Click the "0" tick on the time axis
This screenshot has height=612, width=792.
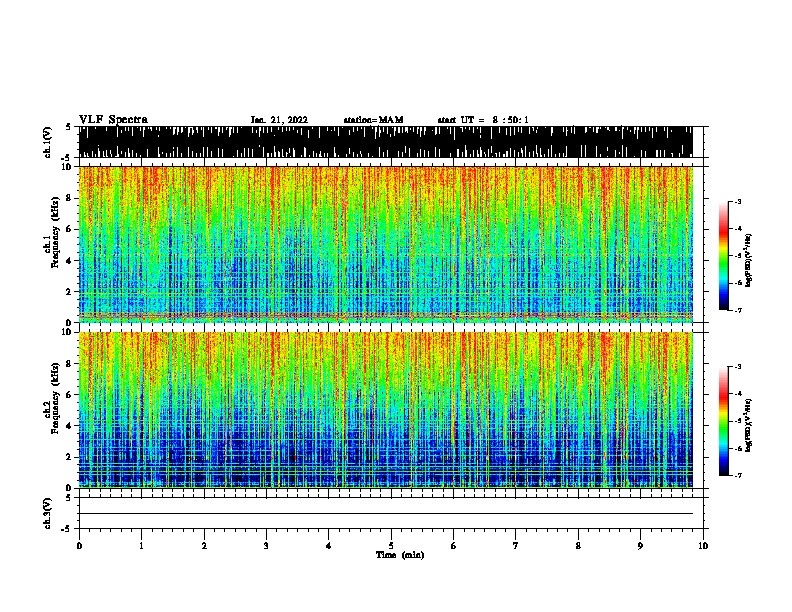click(x=79, y=546)
